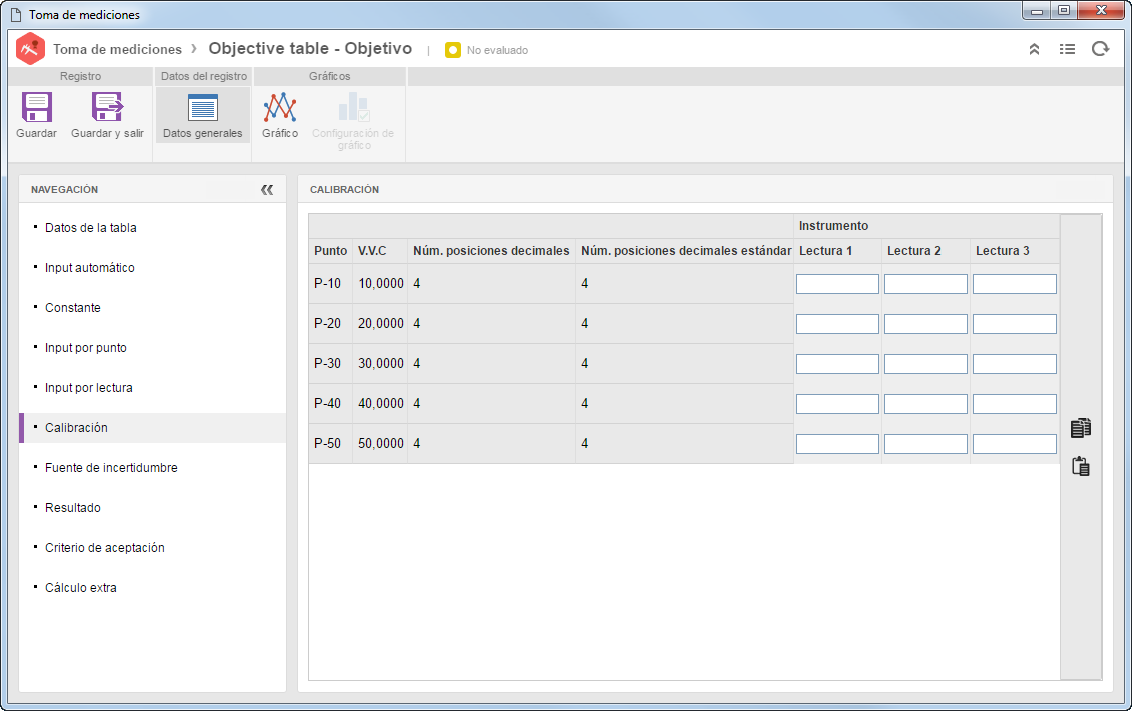
Task: Click Lectura 2 field for P-50
Action: click(926, 444)
